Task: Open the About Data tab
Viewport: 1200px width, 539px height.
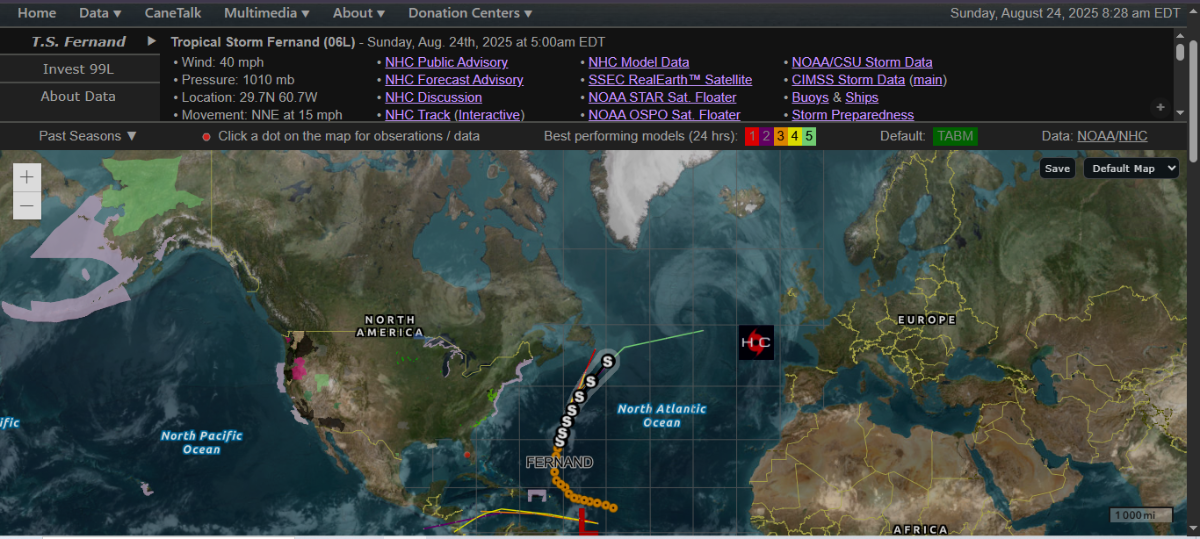Action: [x=78, y=96]
